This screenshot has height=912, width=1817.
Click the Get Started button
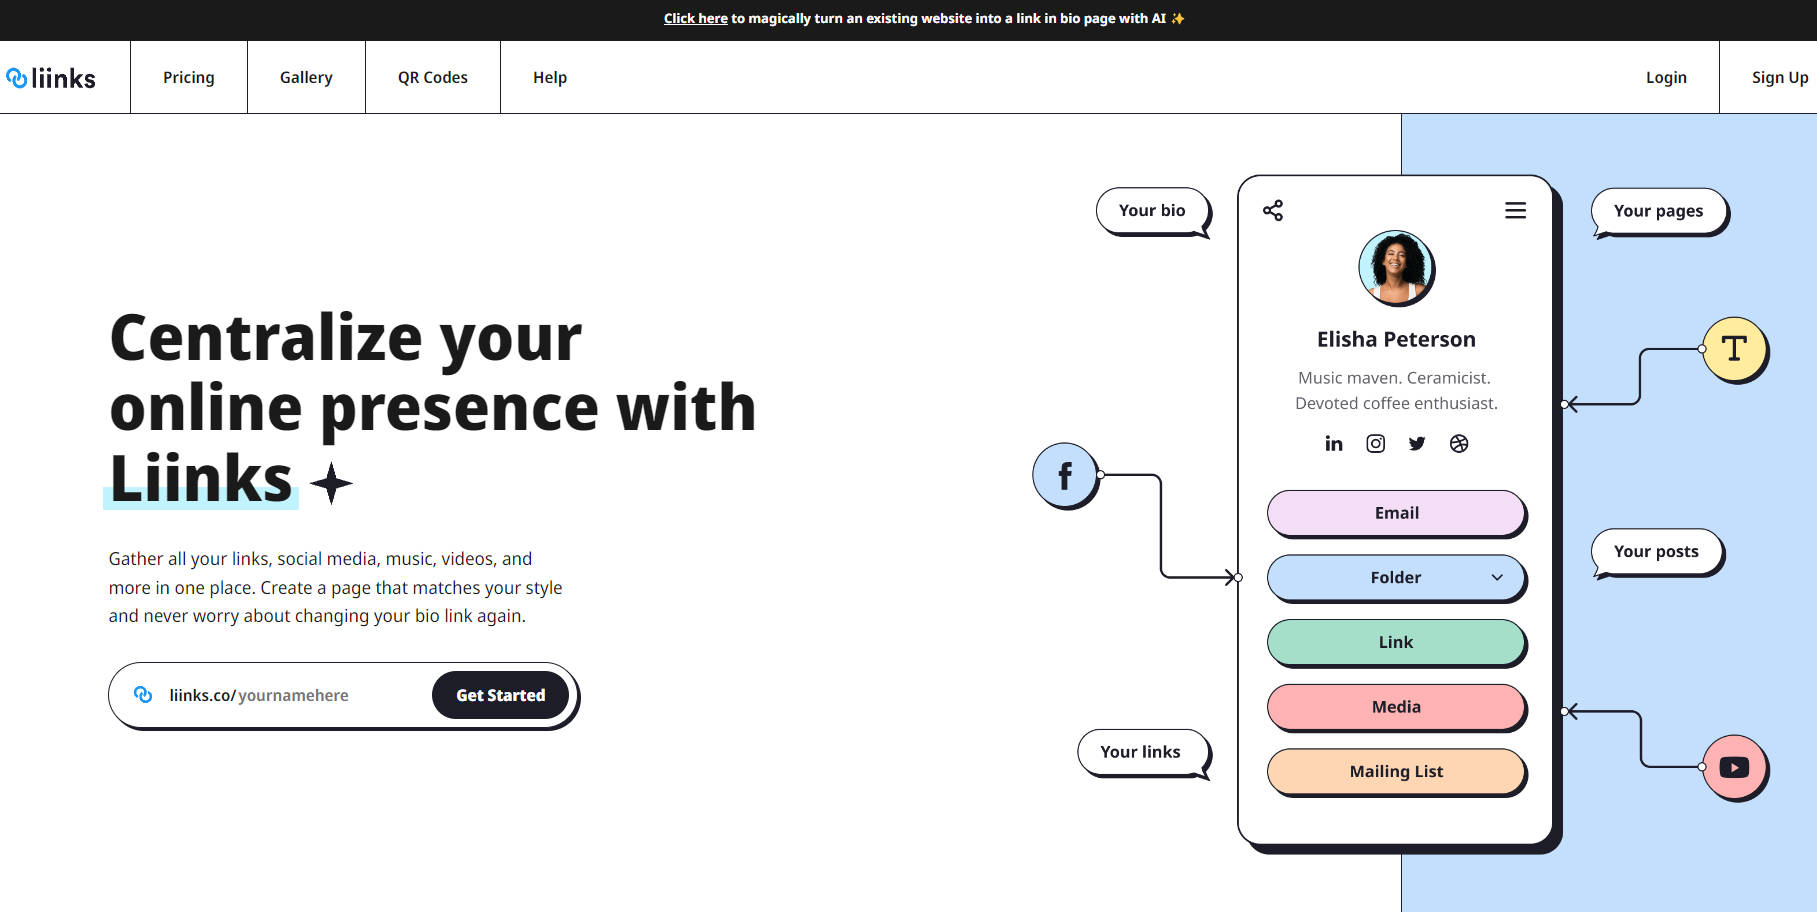(x=500, y=695)
